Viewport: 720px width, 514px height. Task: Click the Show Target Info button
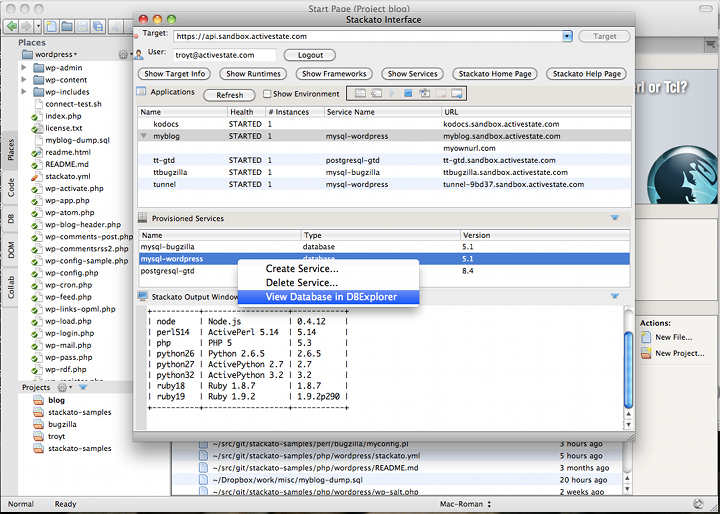[174, 74]
